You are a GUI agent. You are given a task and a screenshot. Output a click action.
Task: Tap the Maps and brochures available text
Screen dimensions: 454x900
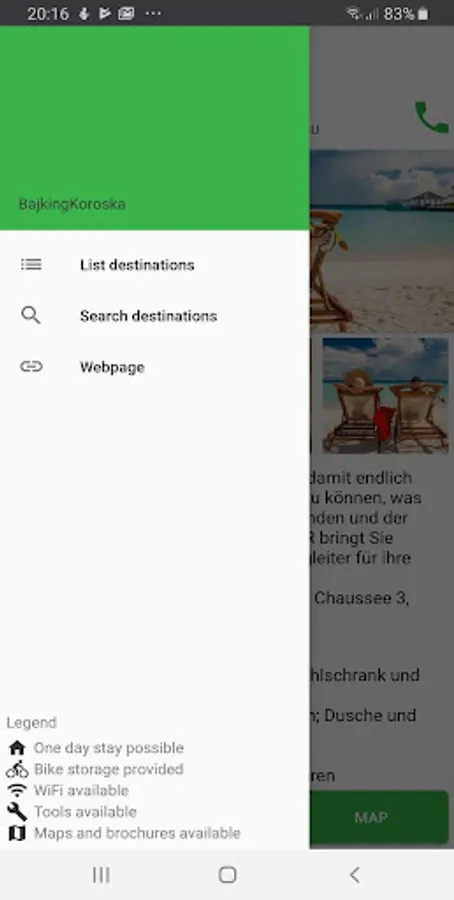(137, 833)
